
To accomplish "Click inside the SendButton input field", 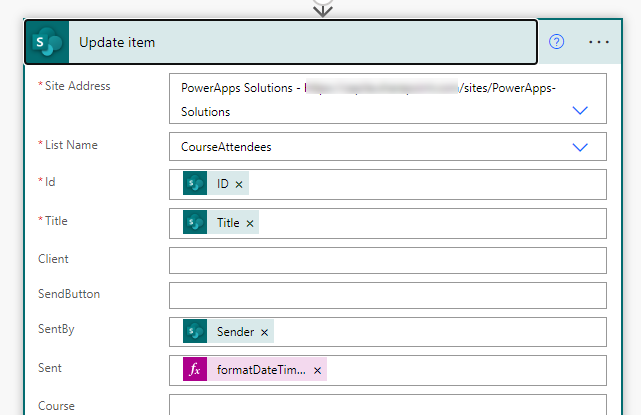I will pyautogui.click(x=388, y=295).
